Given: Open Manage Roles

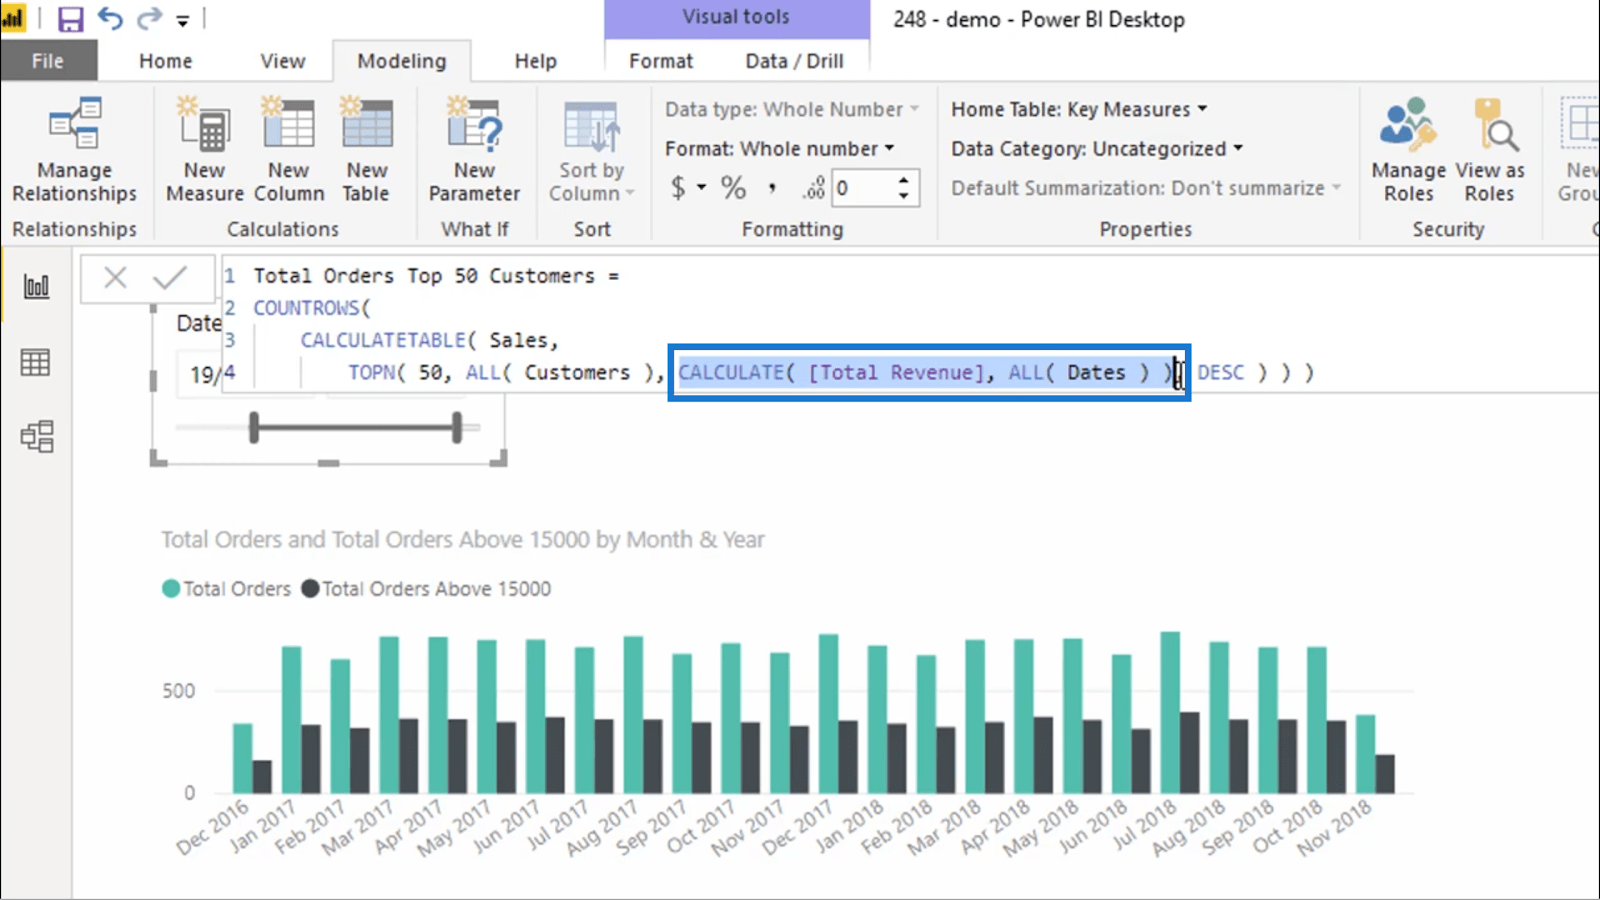Looking at the screenshot, I should 1408,150.
